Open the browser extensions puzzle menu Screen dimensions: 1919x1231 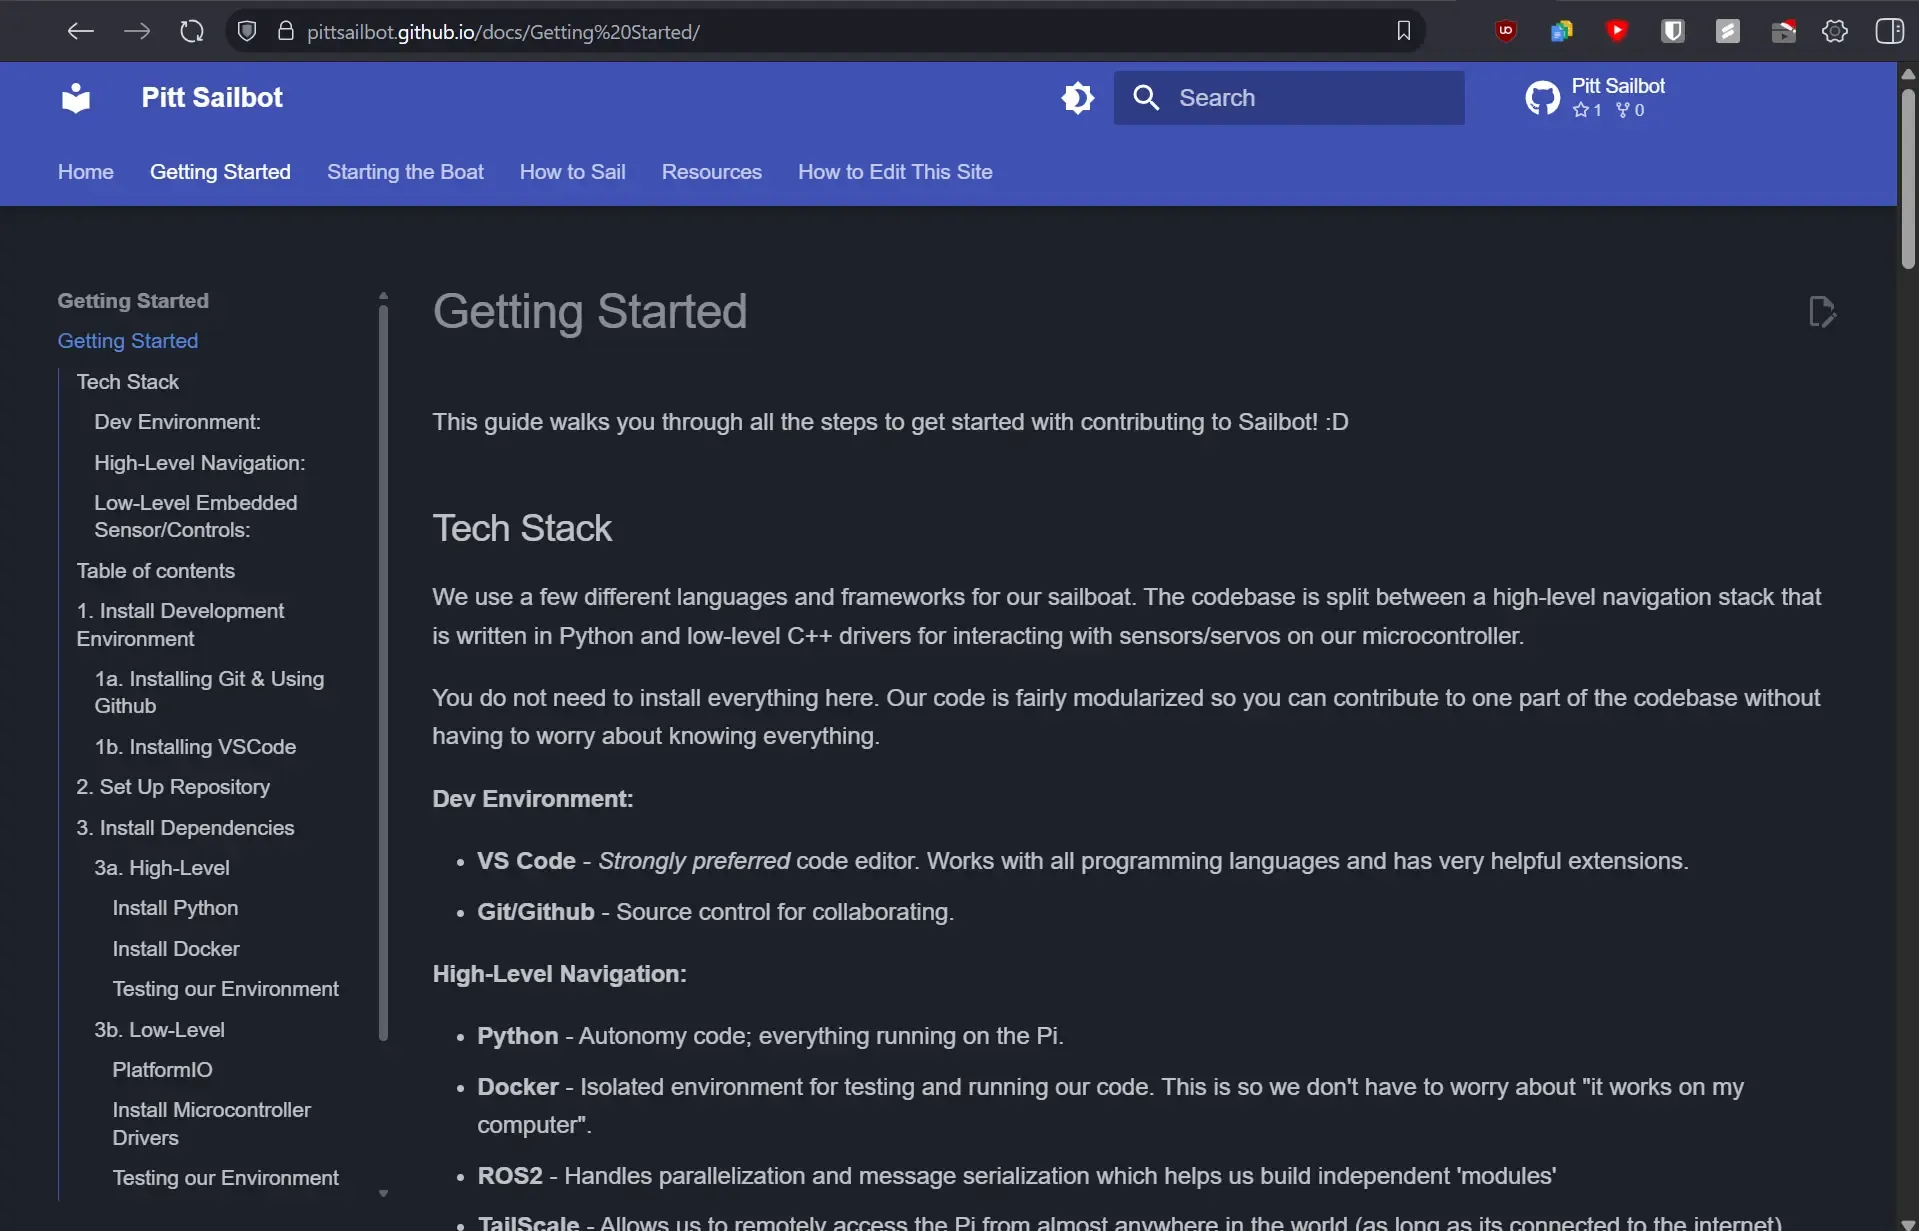click(1834, 31)
